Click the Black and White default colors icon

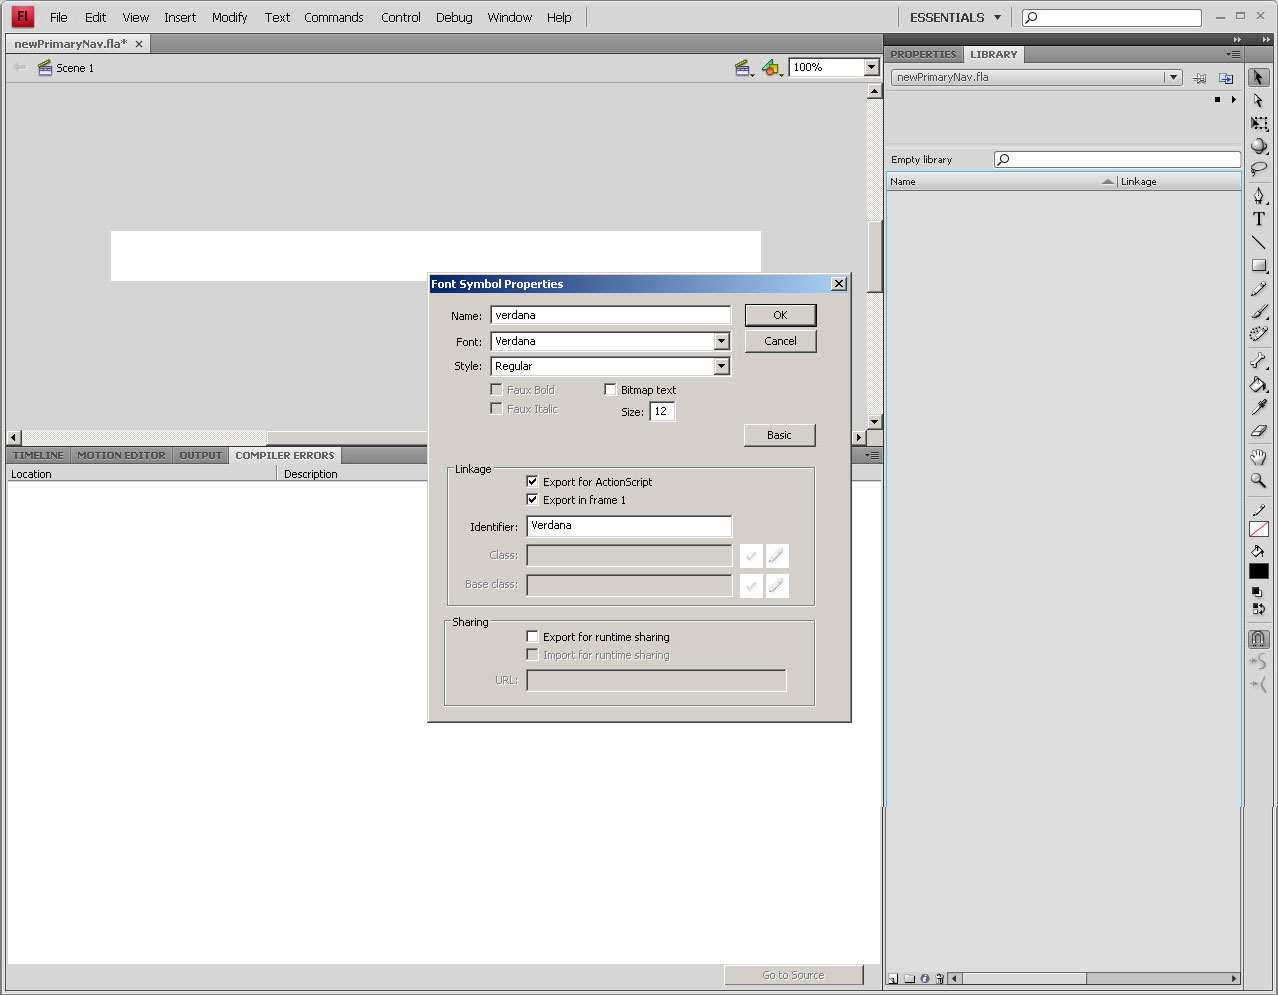click(x=1258, y=592)
